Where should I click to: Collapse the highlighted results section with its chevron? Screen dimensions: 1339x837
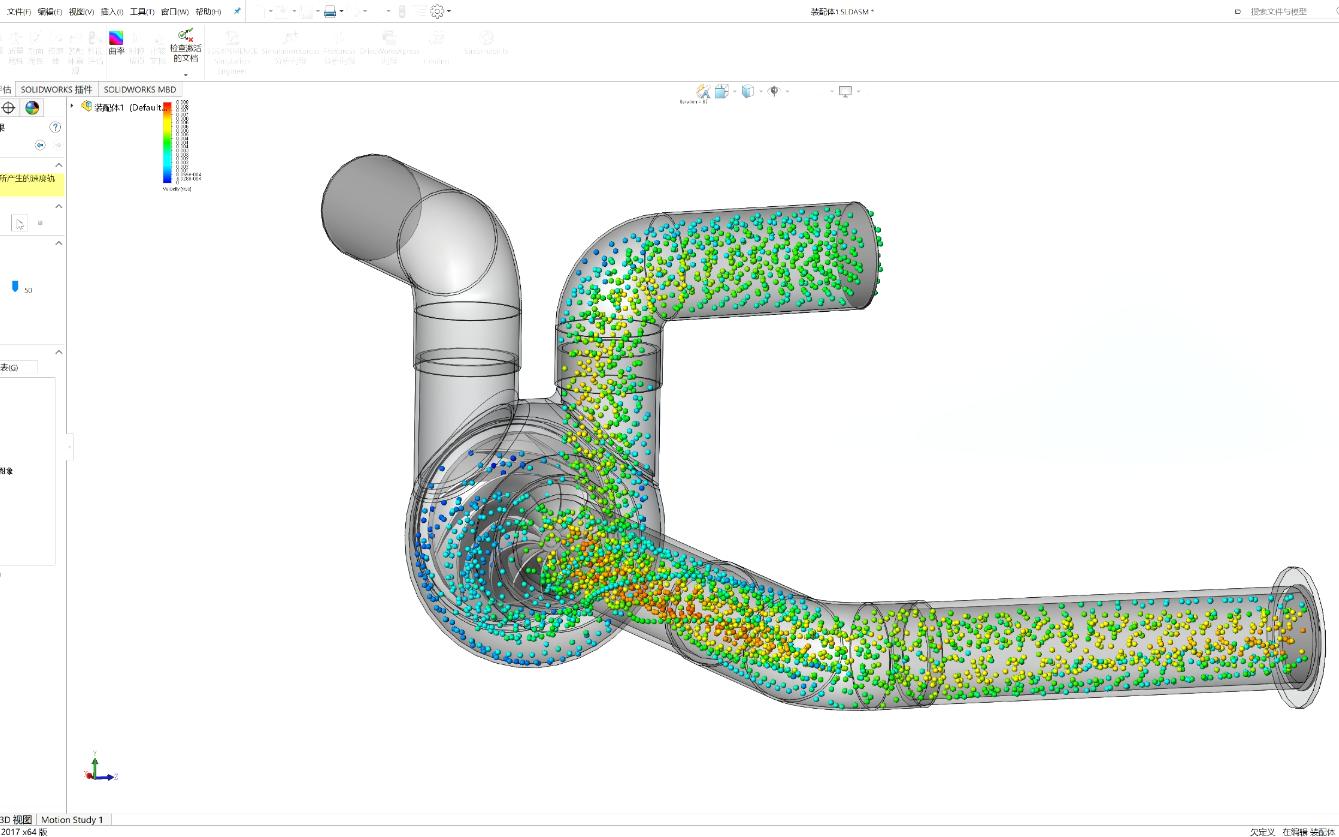(58, 165)
